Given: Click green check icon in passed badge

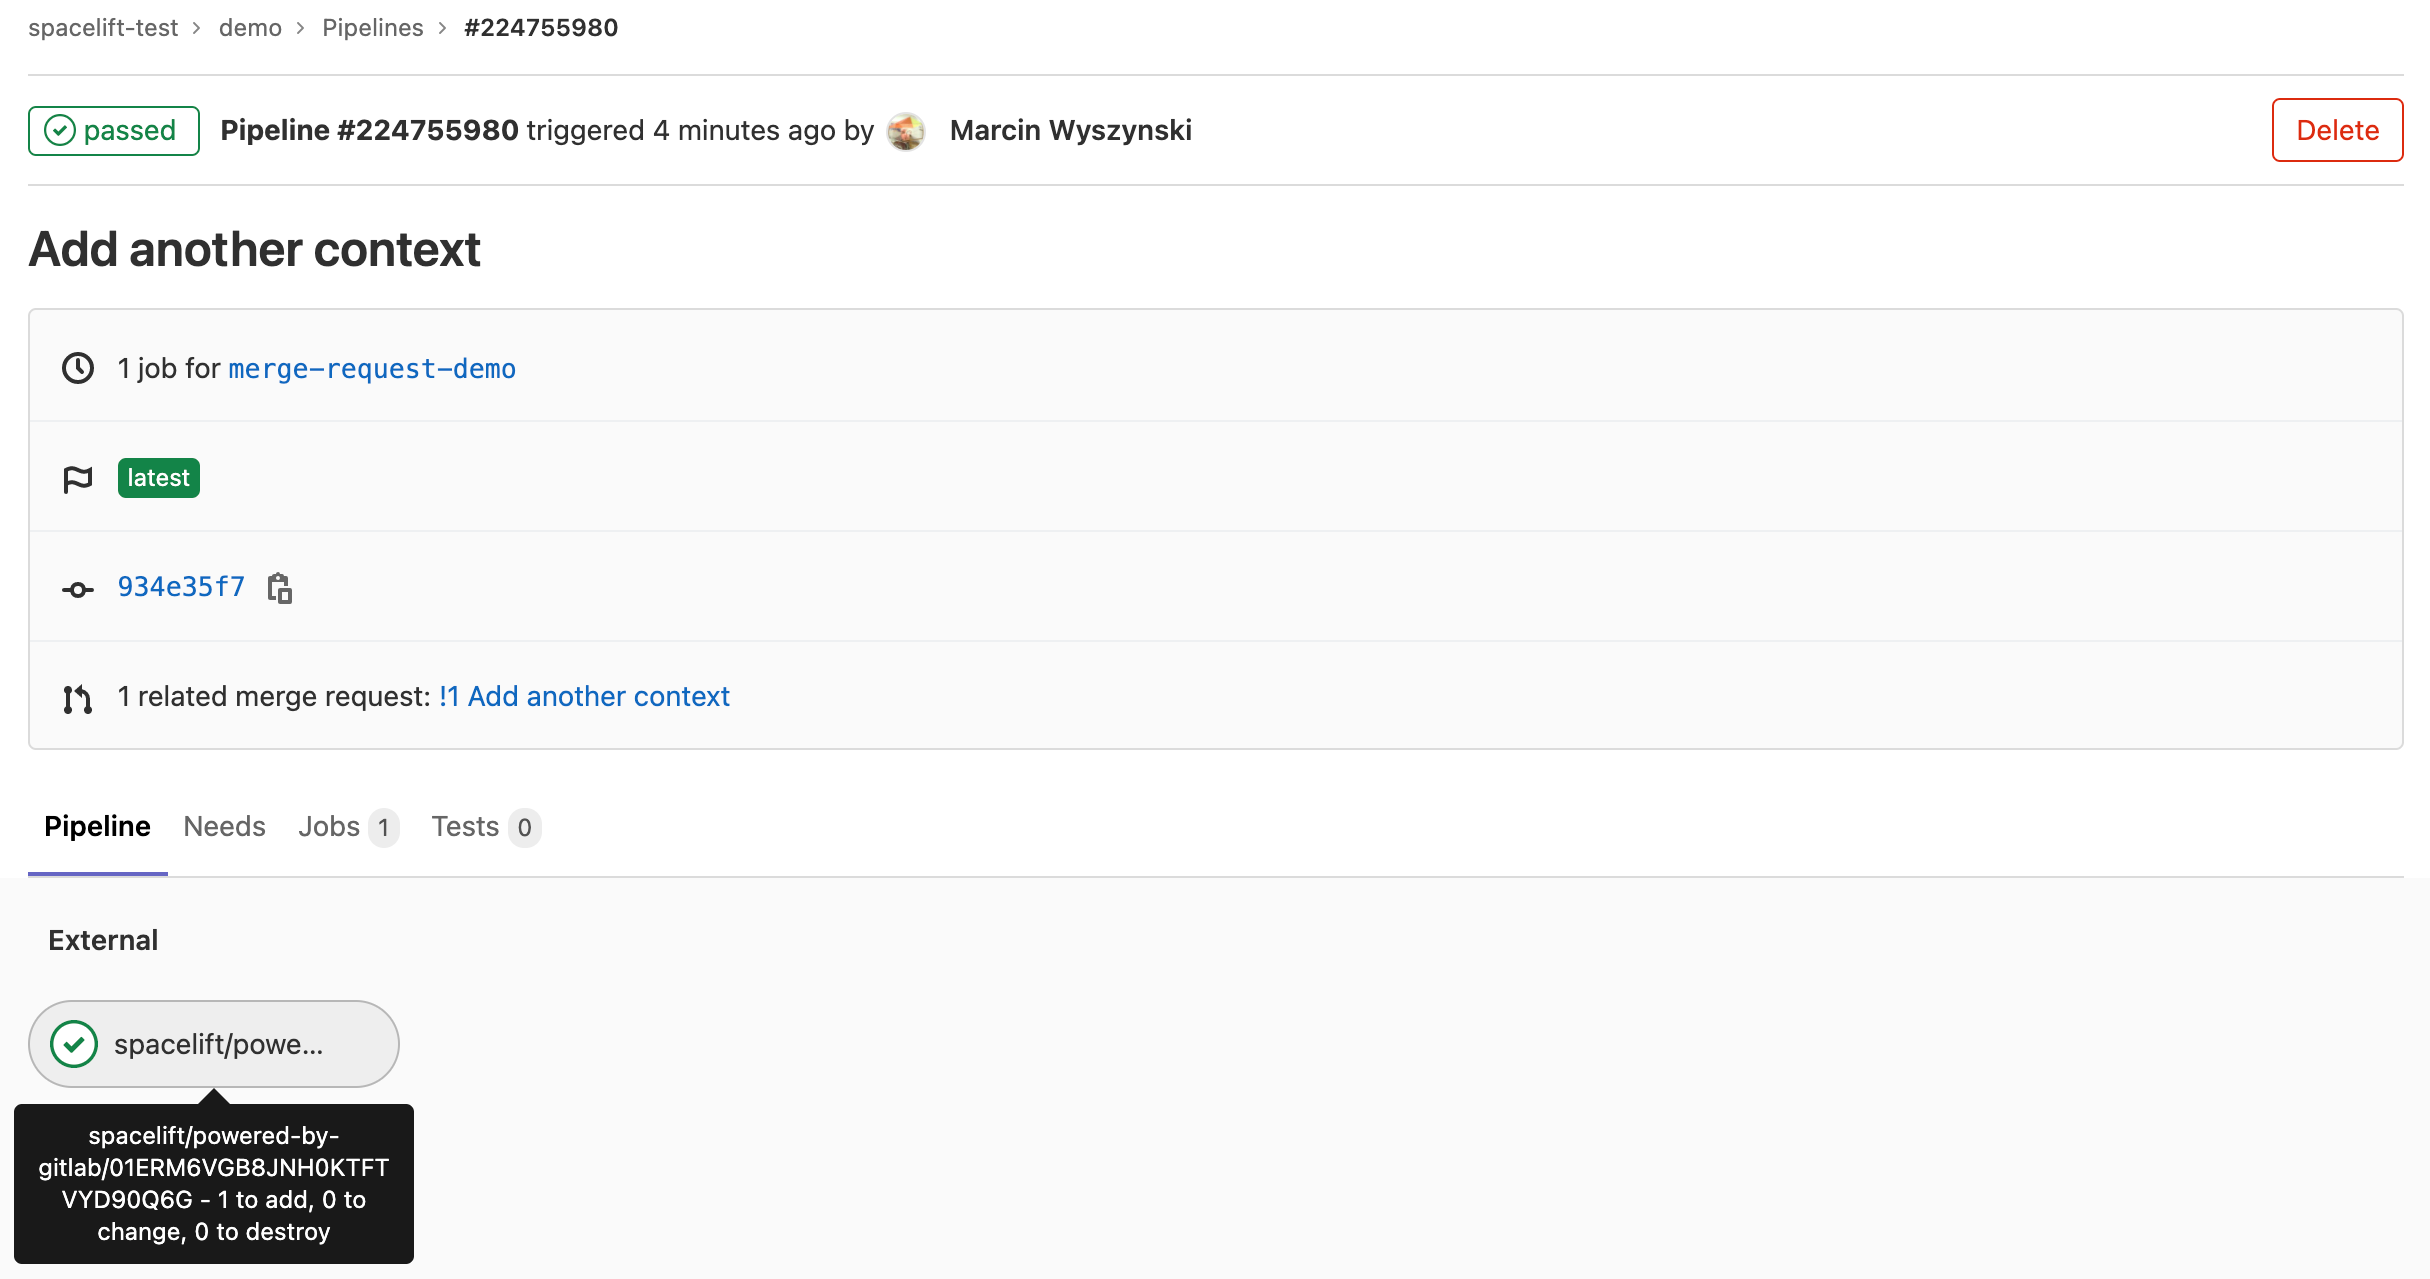Looking at the screenshot, I should (60, 131).
